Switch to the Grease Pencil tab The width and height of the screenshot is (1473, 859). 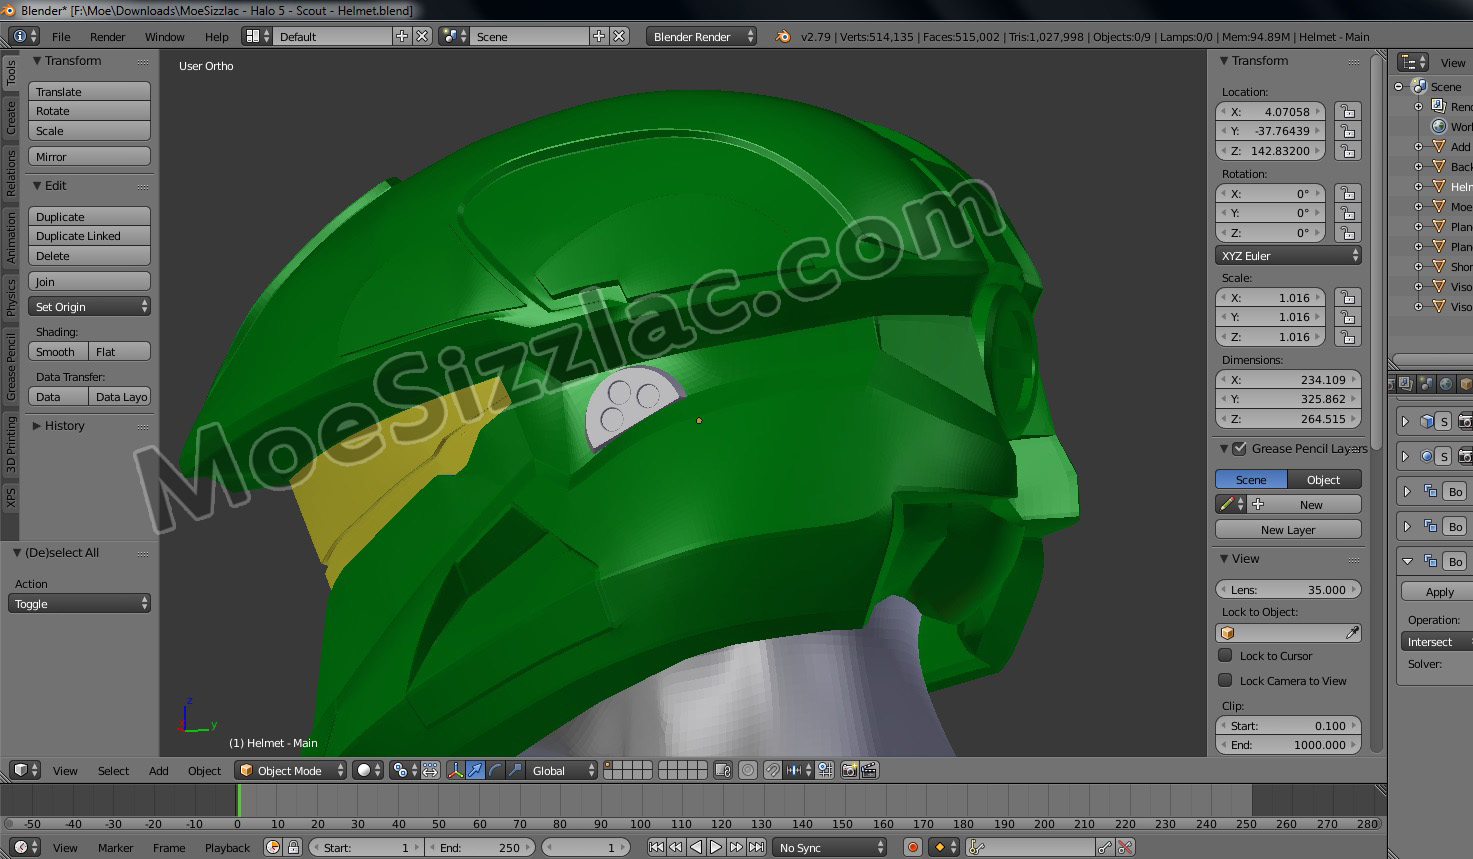(11, 367)
